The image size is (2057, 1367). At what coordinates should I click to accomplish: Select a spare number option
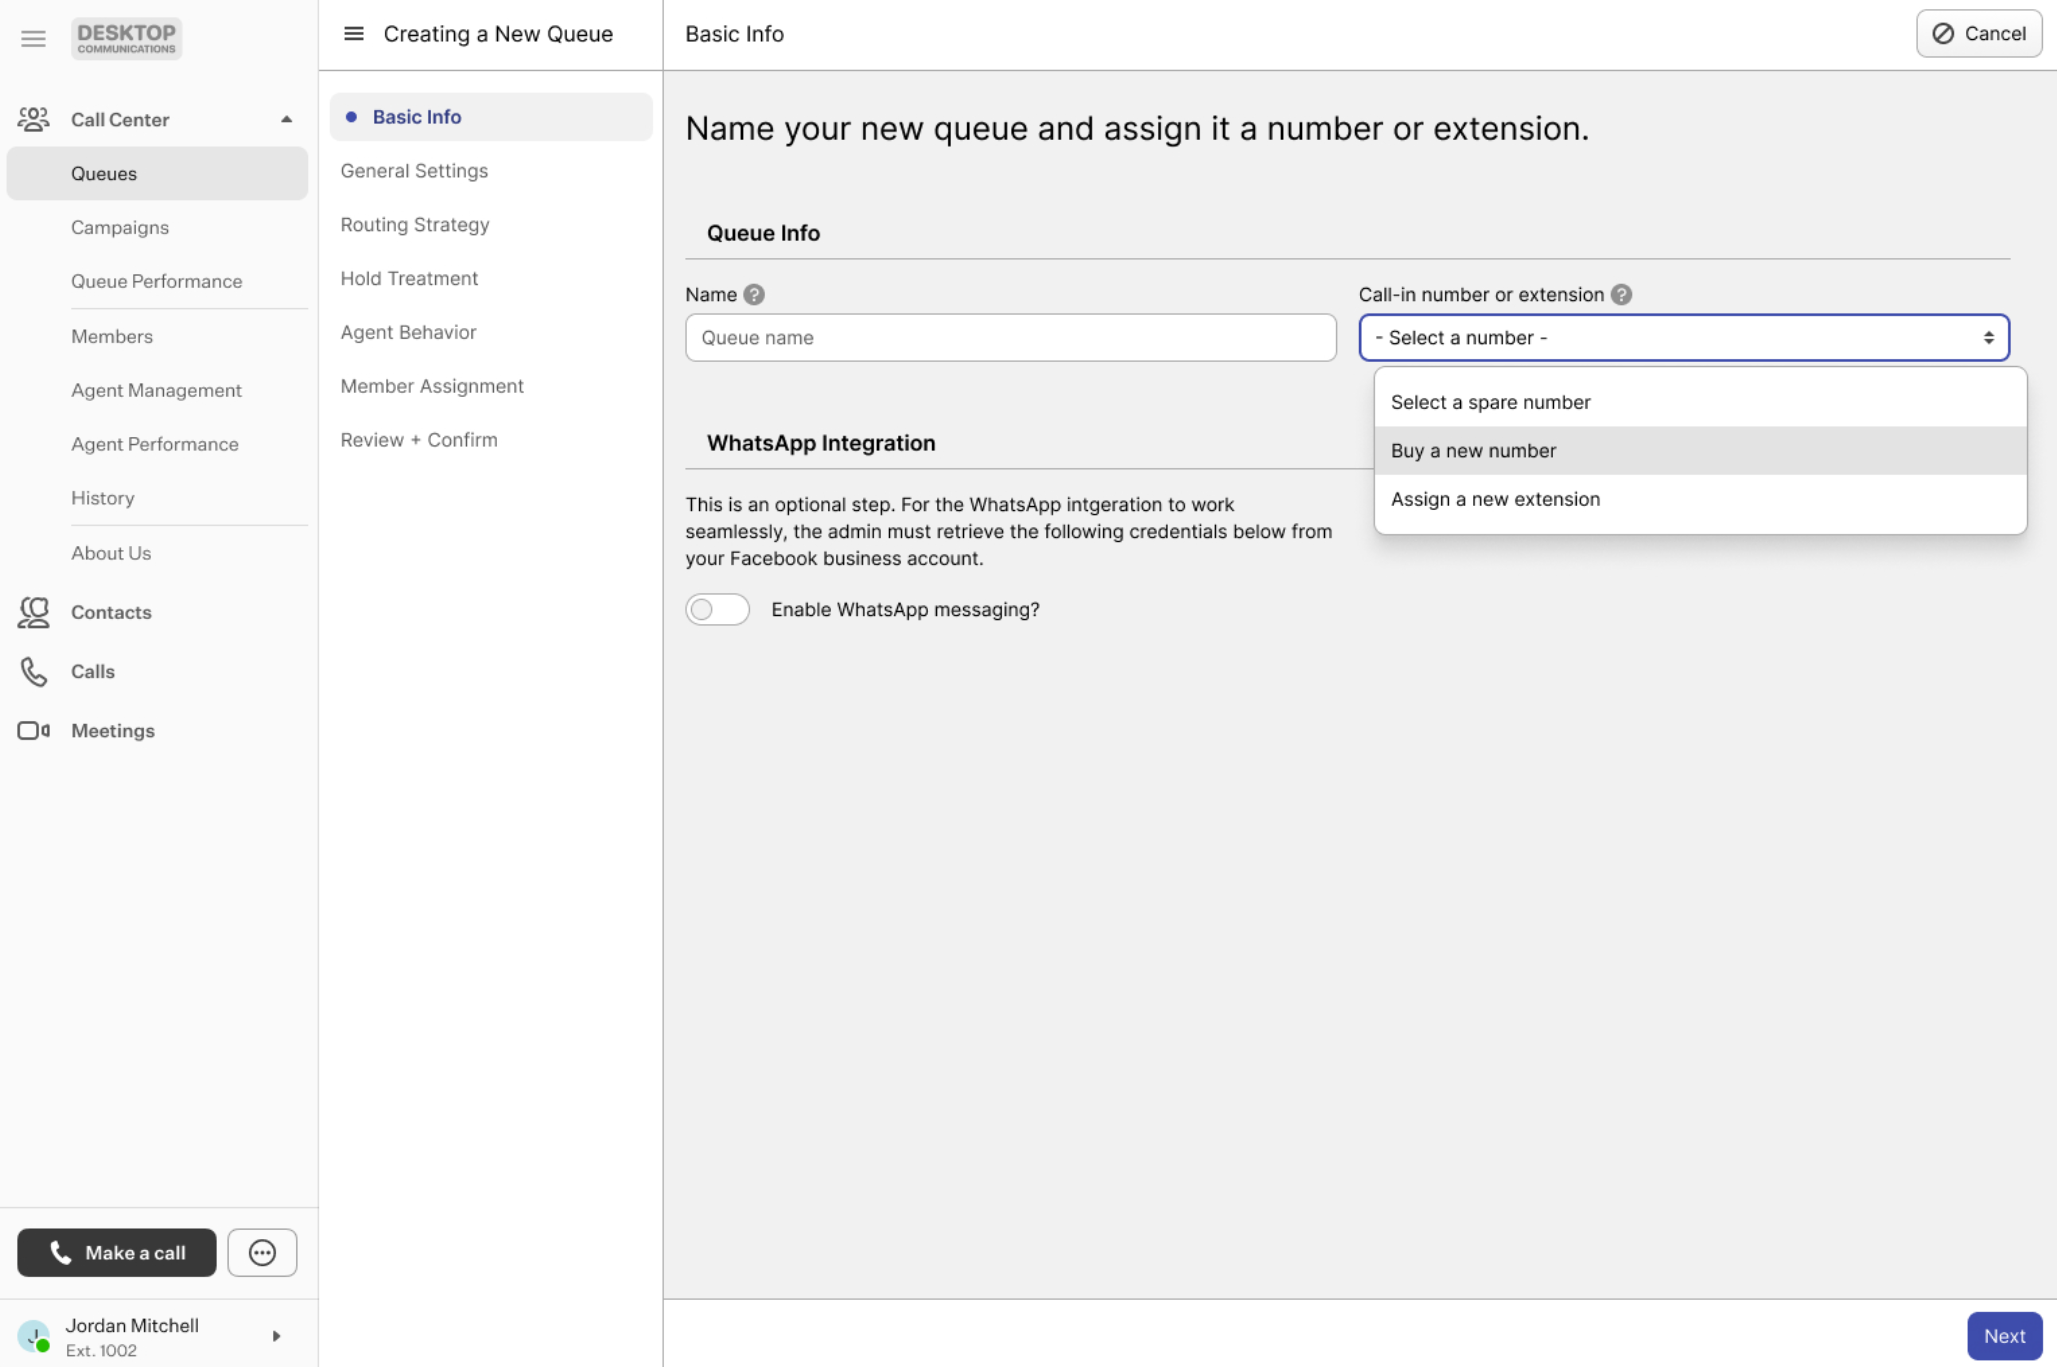1490,402
